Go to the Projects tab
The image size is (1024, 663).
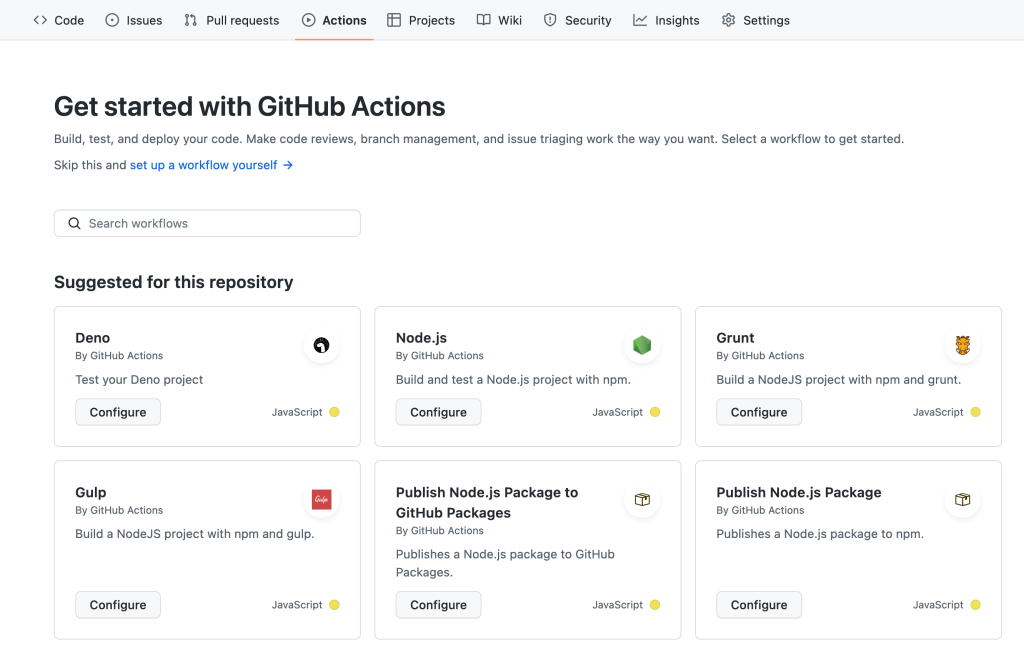click(x=421, y=20)
